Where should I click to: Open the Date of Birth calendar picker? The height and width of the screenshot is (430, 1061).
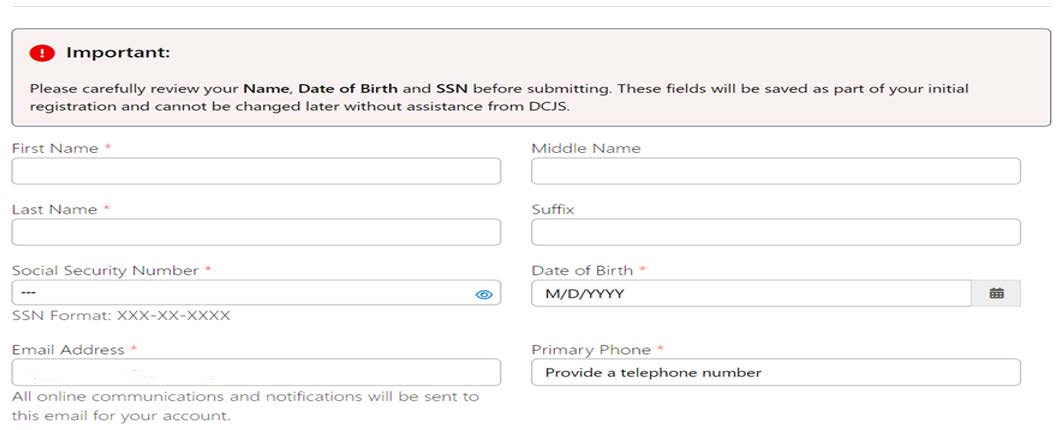tap(996, 293)
